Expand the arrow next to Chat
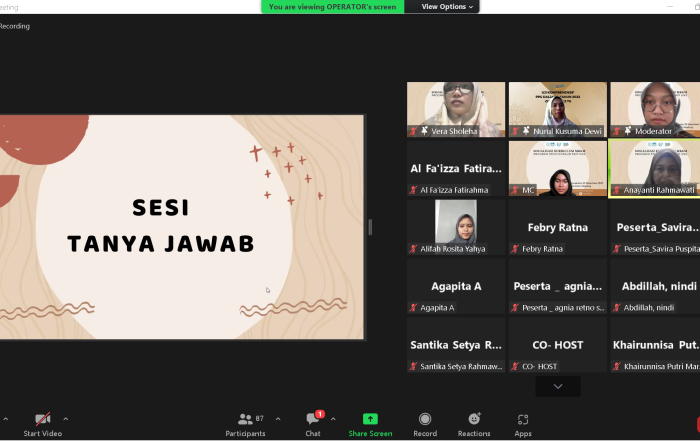 pyautogui.click(x=333, y=419)
